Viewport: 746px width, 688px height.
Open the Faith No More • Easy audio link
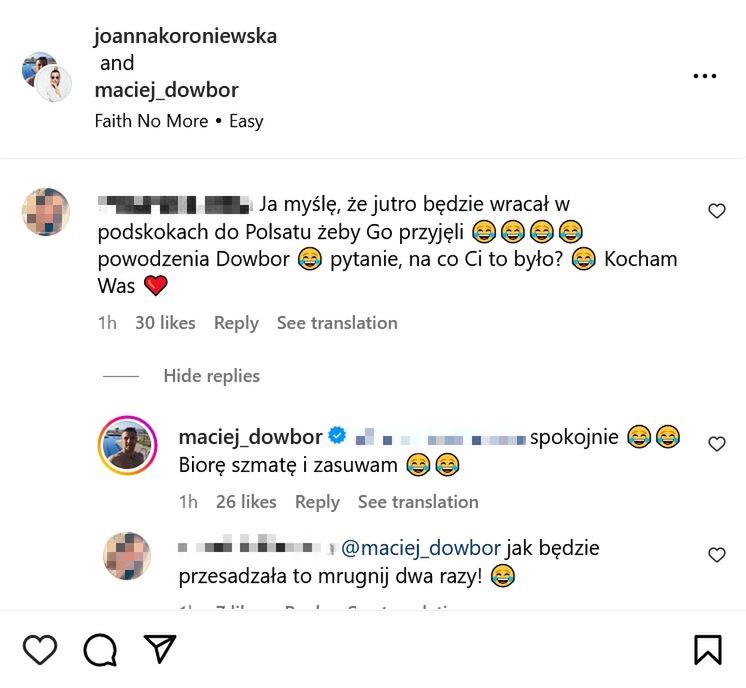(x=179, y=121)
